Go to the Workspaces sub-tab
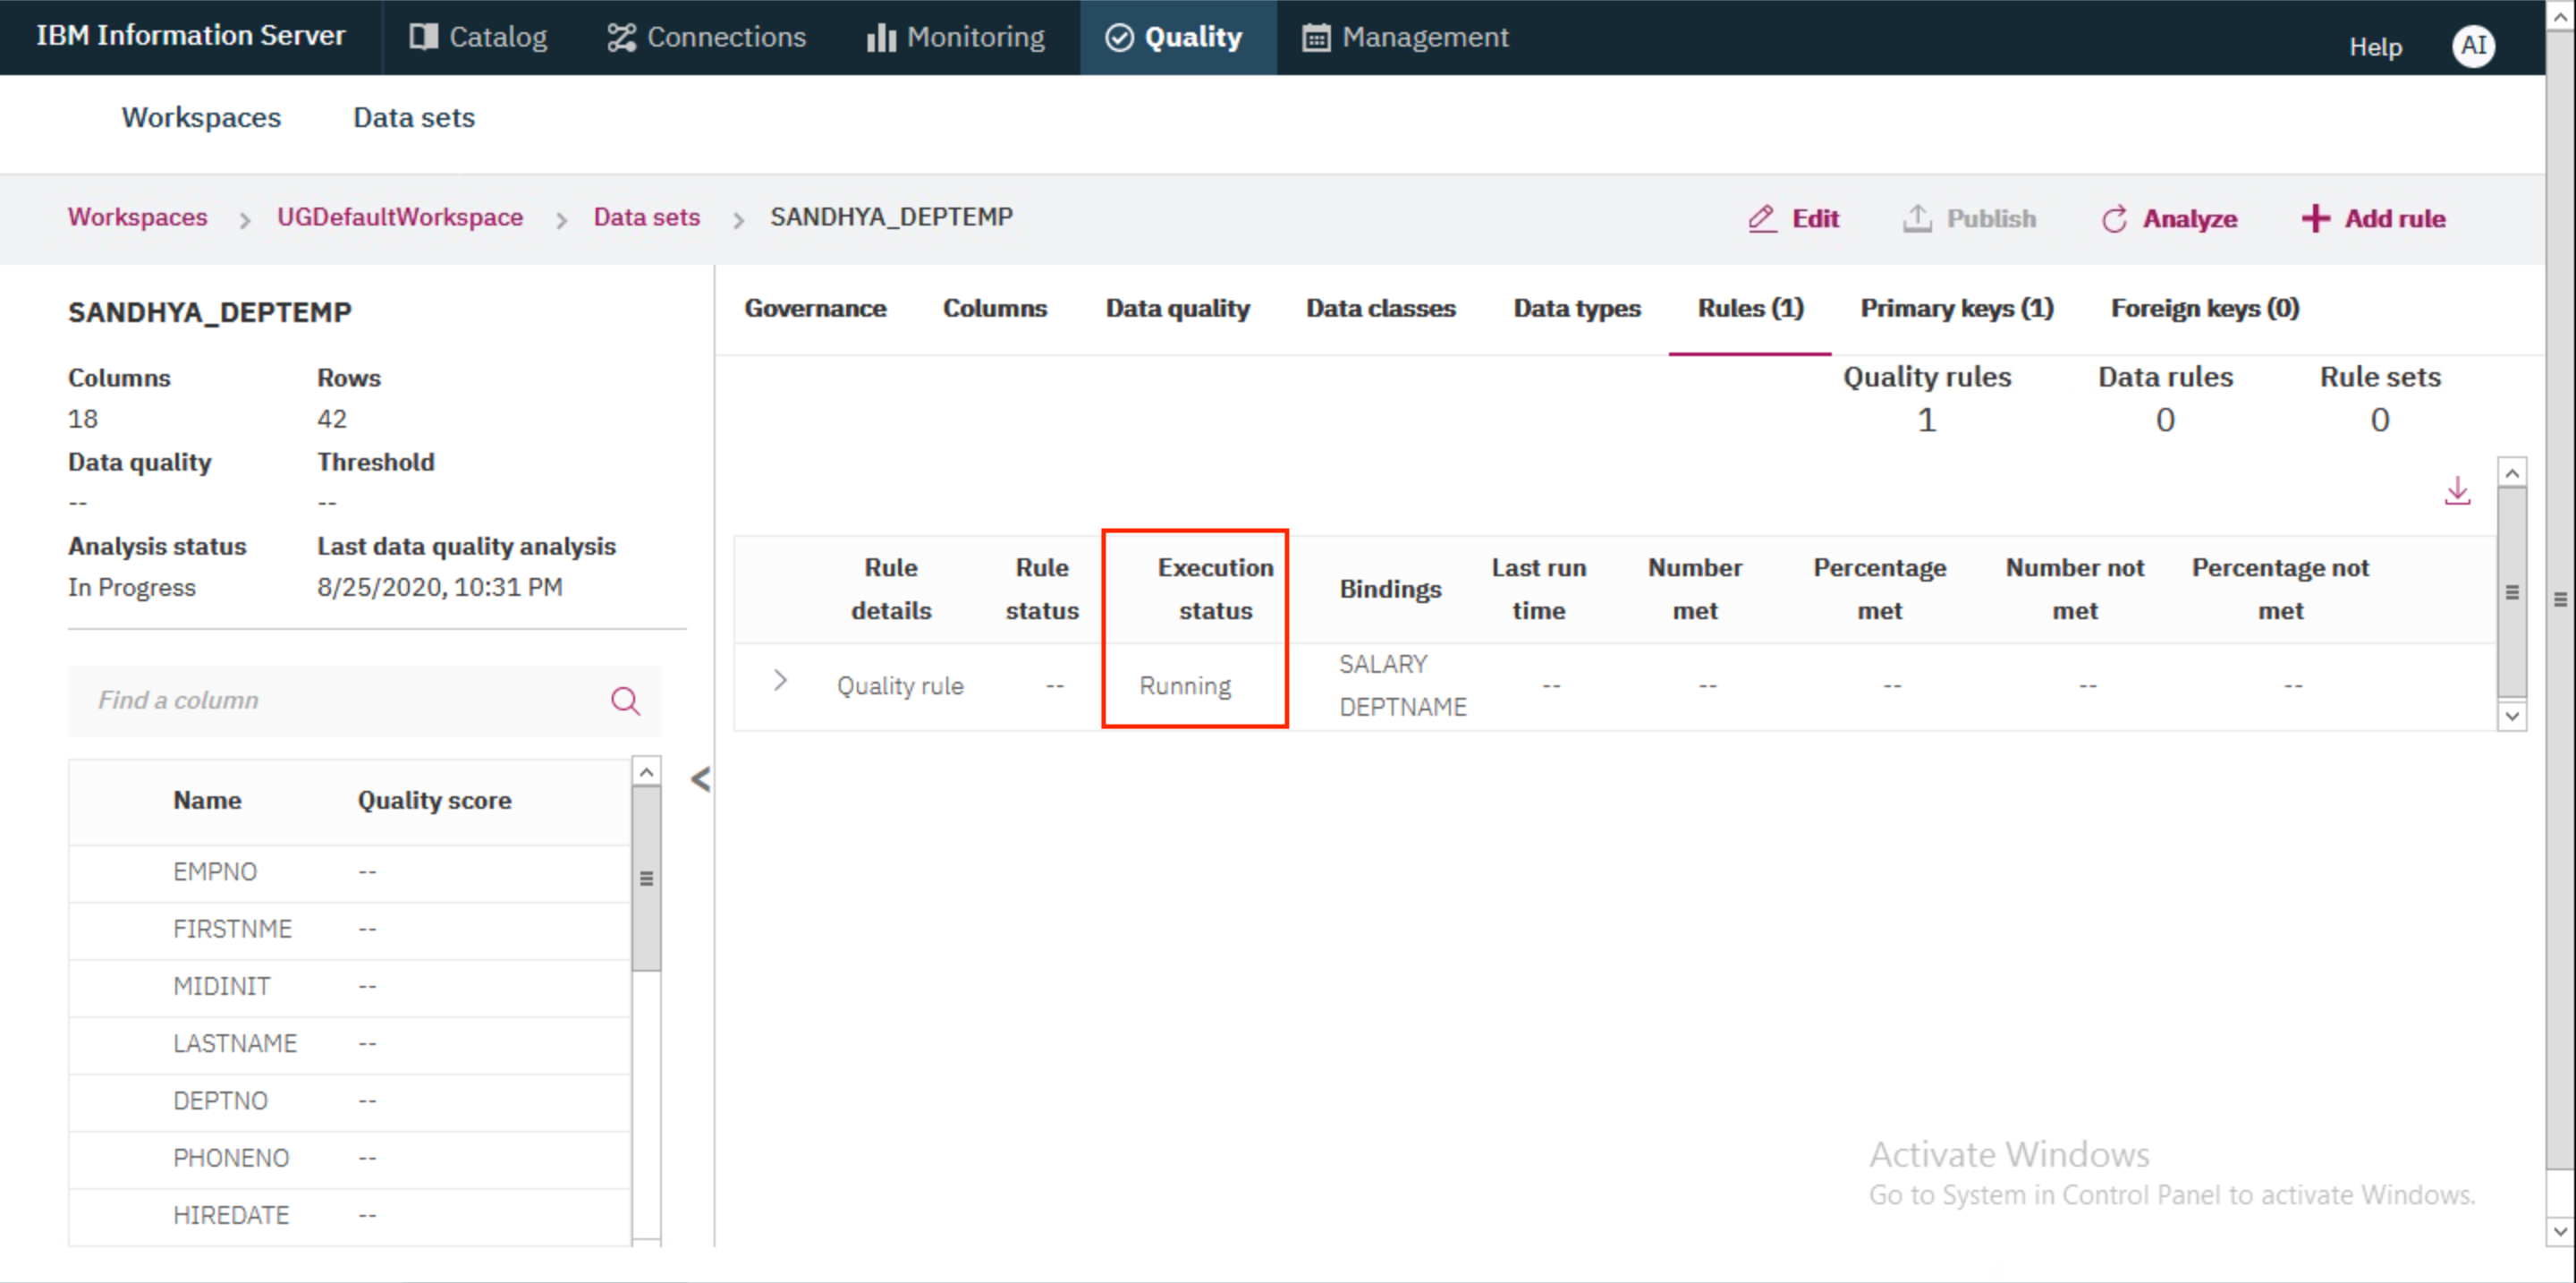Screen dimensions: 2576x1283 201,117
